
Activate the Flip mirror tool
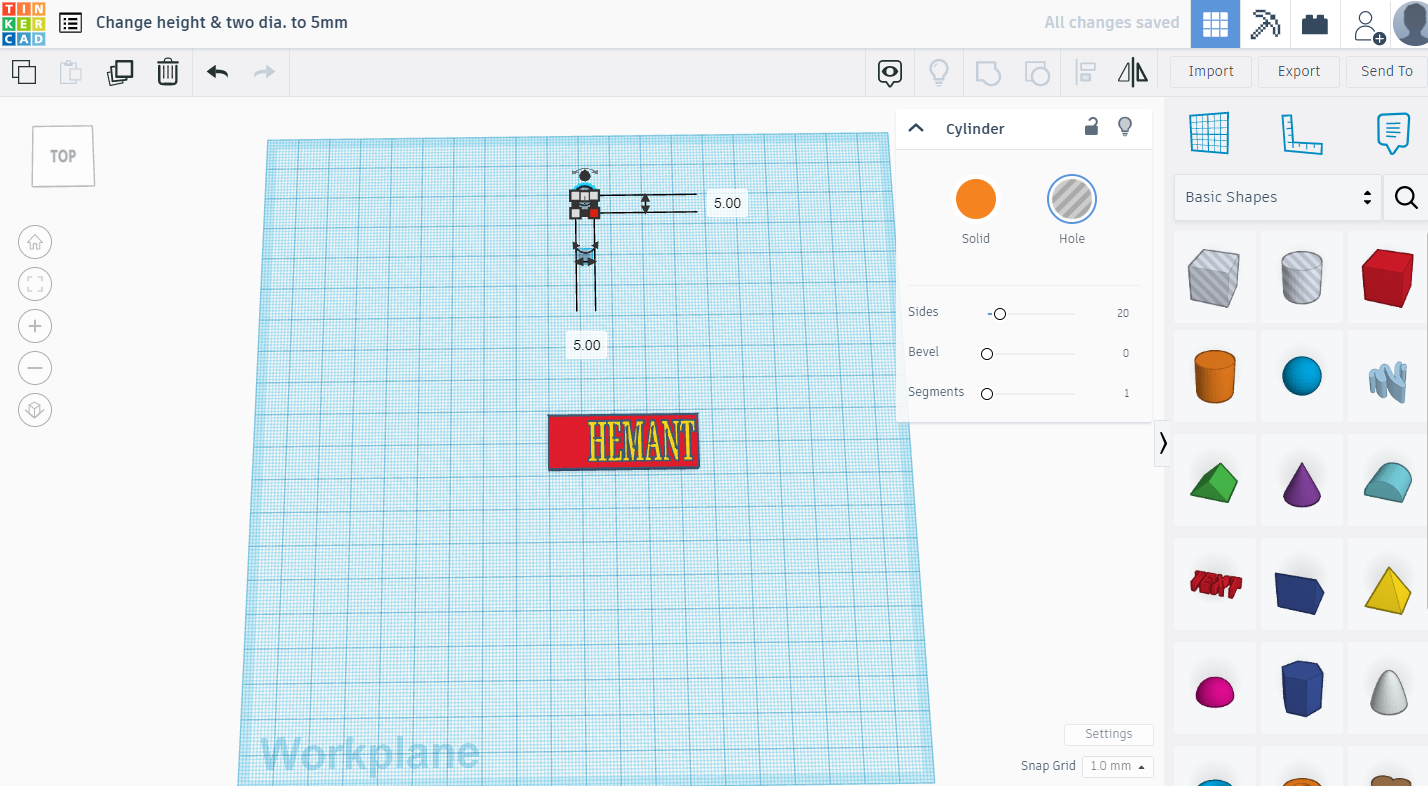coord(1133,72)
